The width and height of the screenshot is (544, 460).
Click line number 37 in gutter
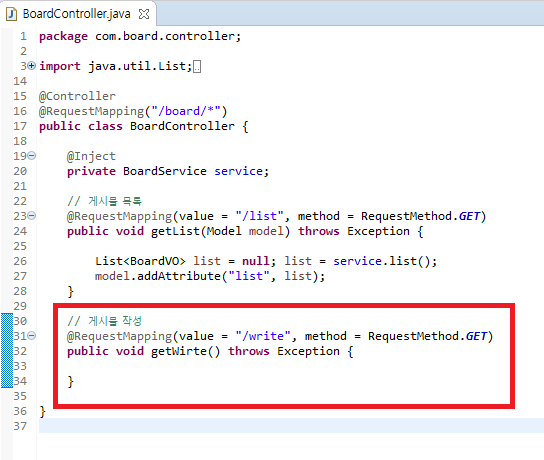20,426
